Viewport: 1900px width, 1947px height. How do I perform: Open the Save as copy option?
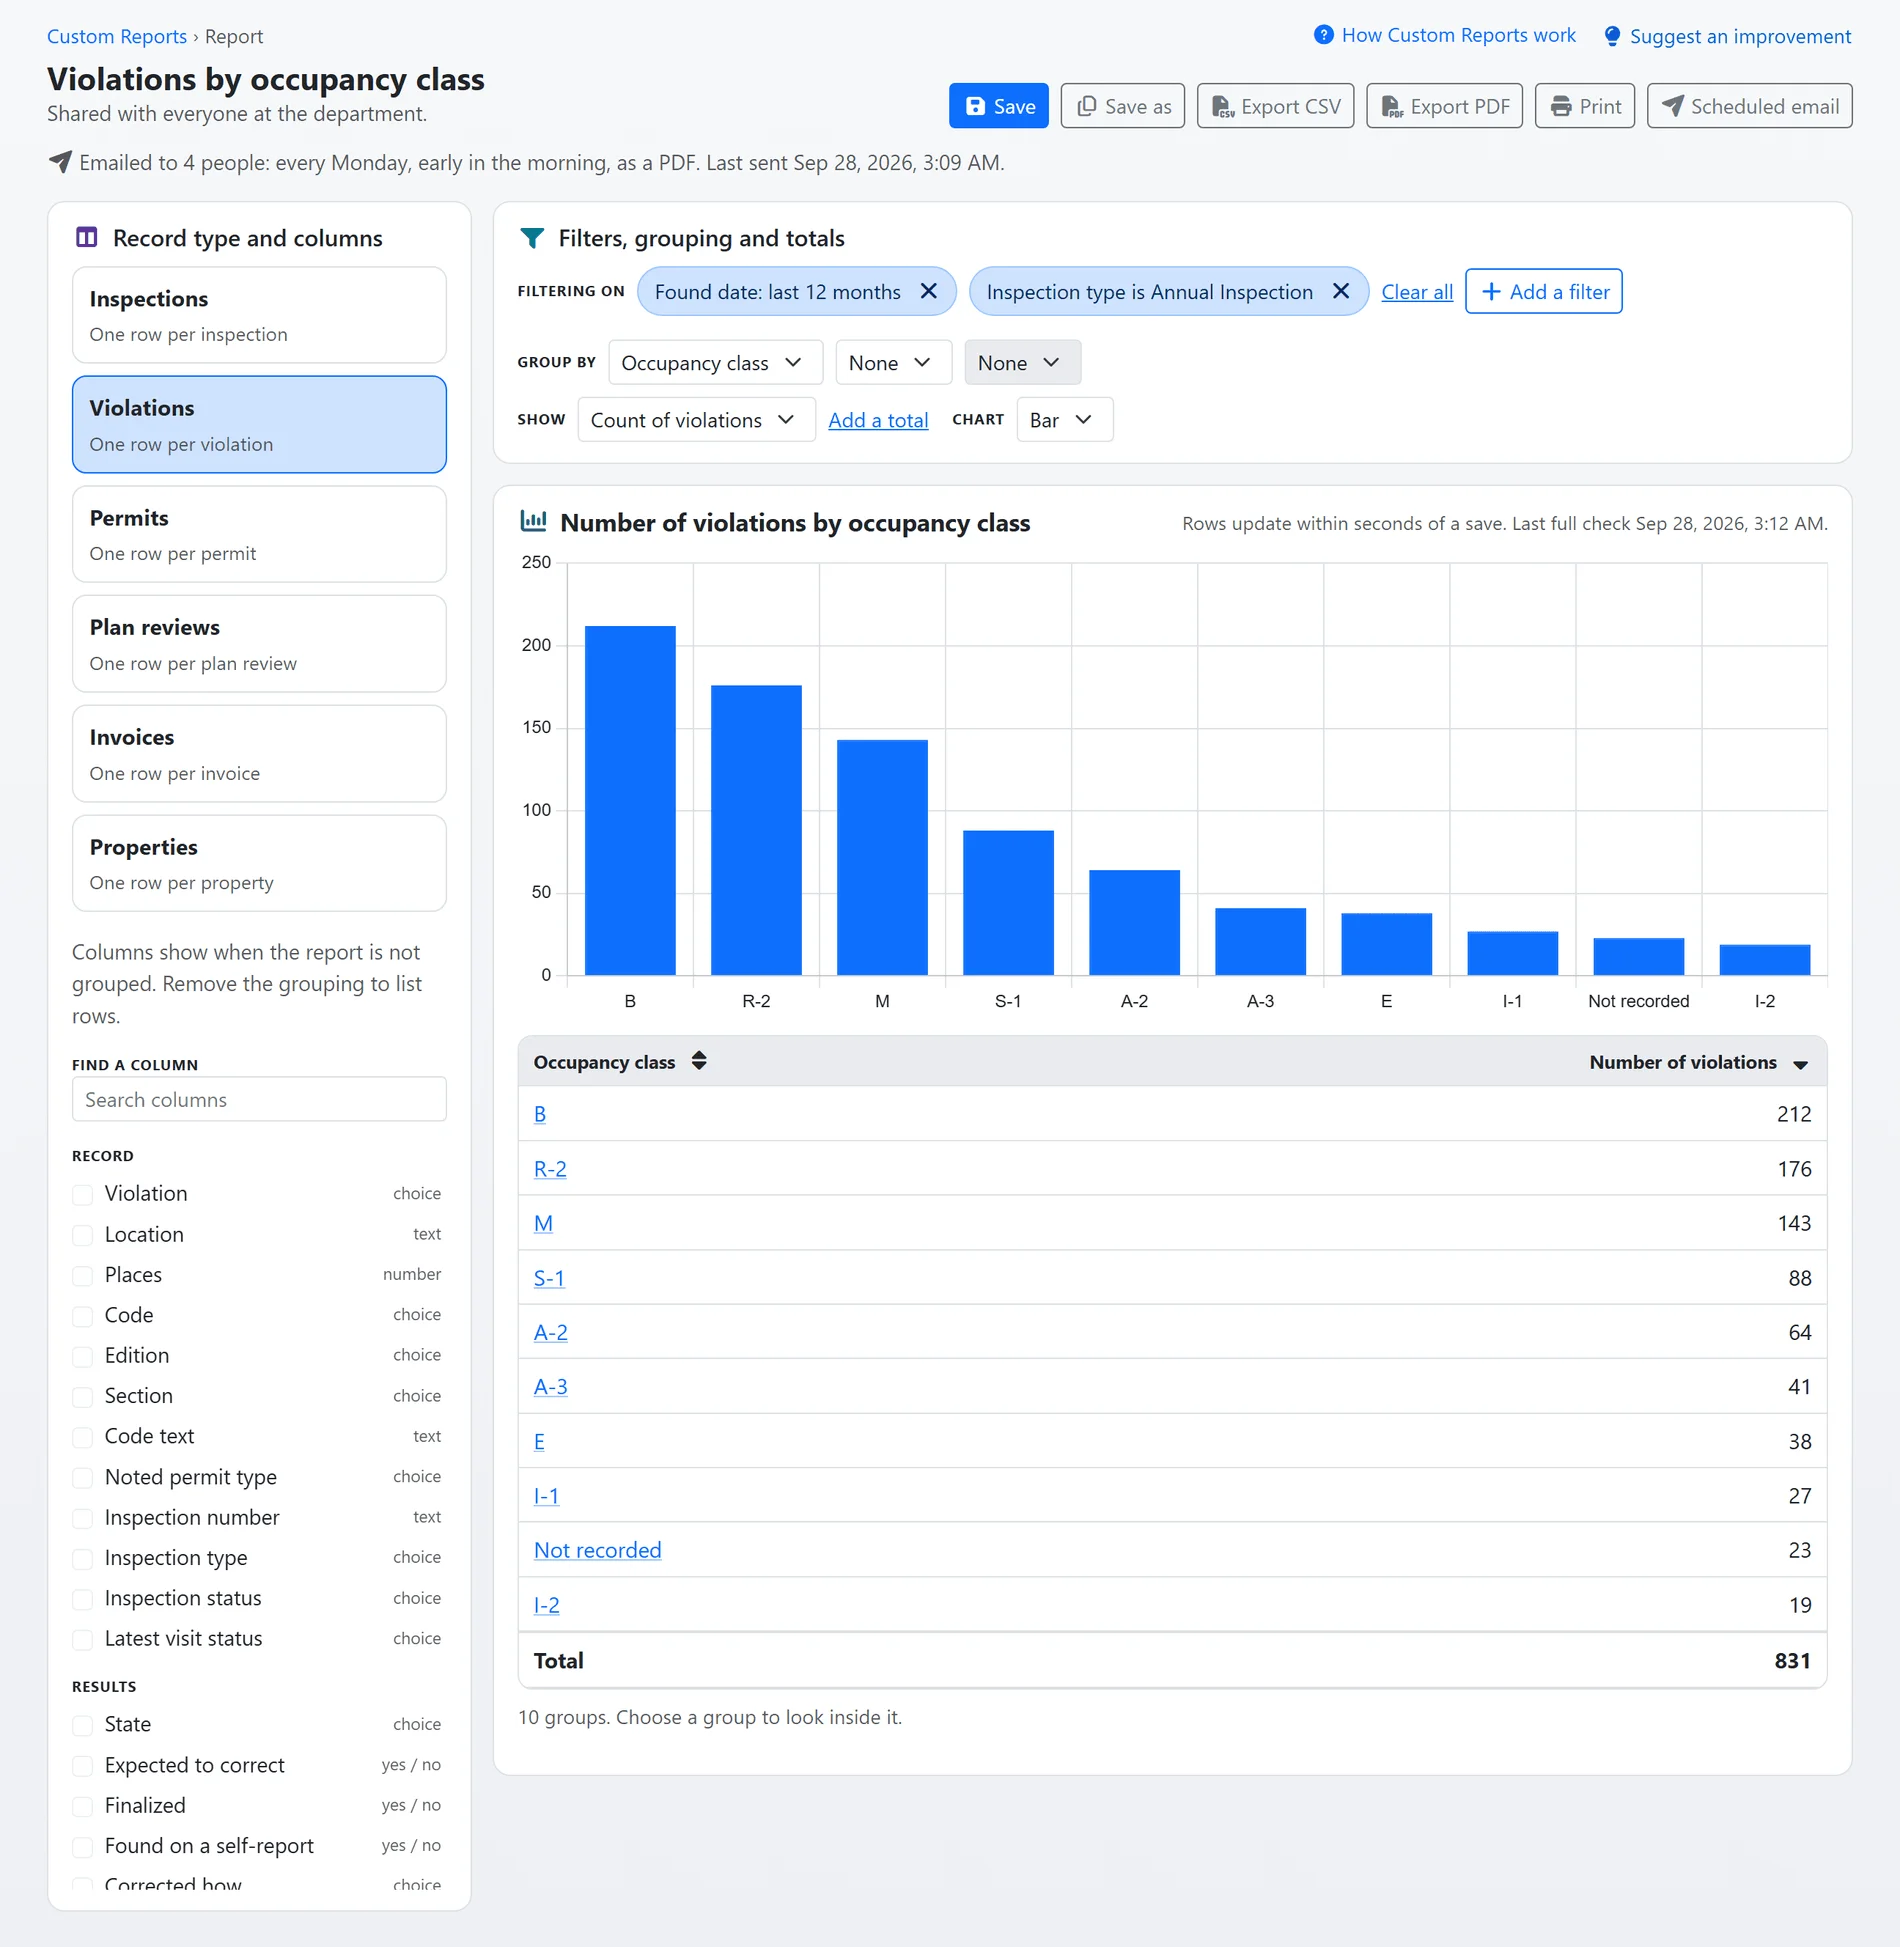pyautogui.click(x=1122, y=106)
